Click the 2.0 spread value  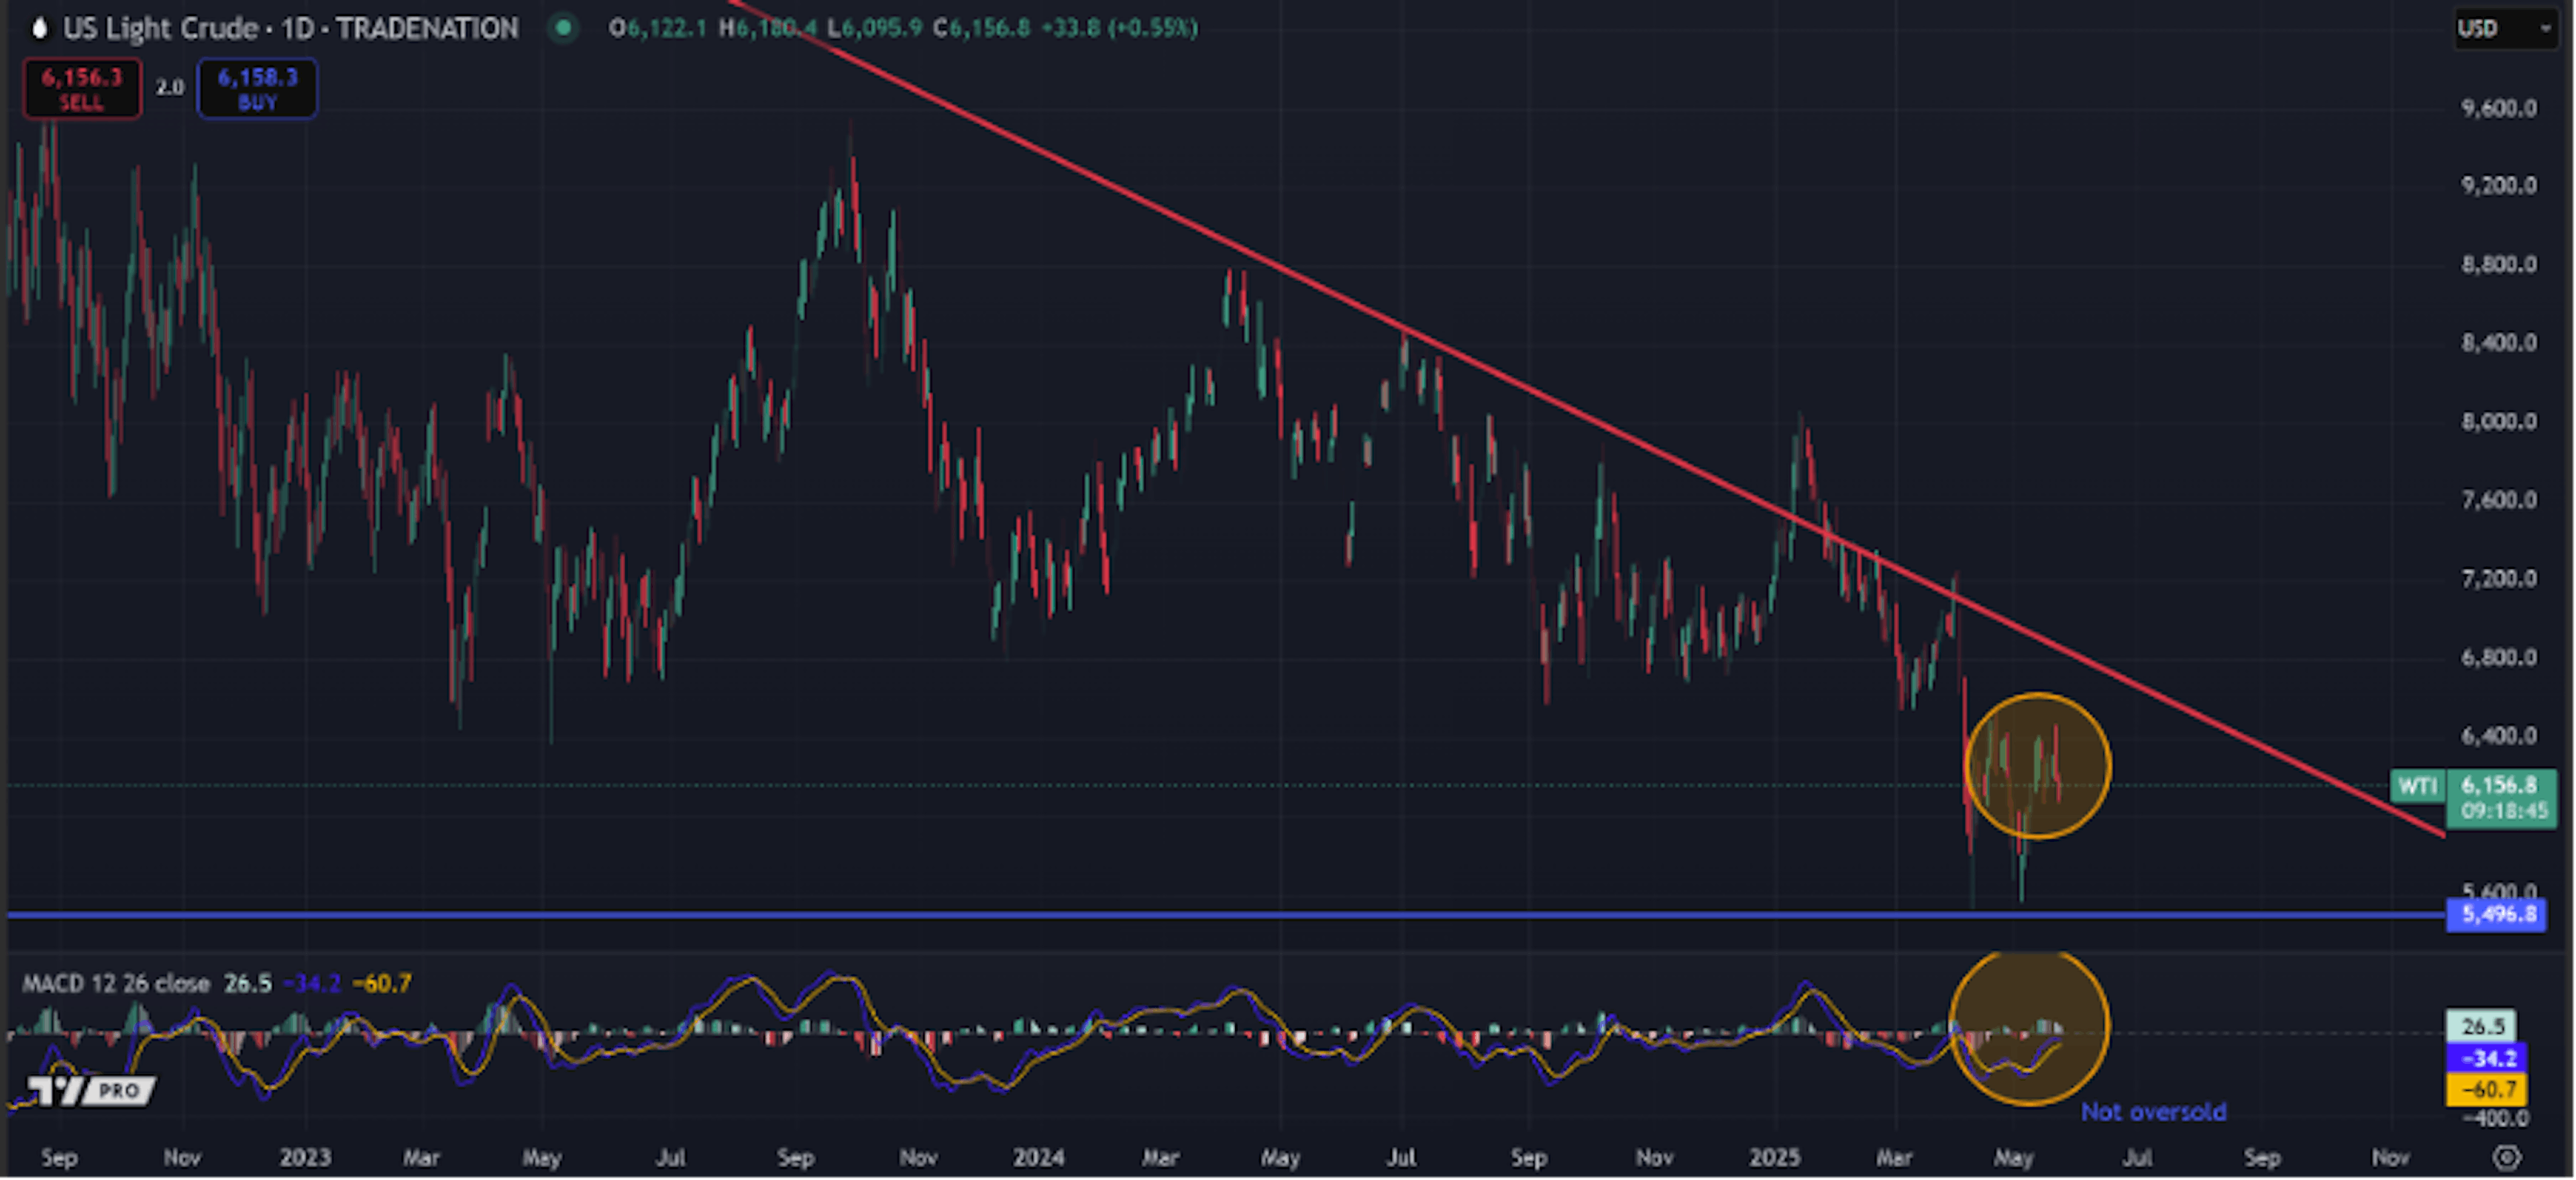coord(170,88)
